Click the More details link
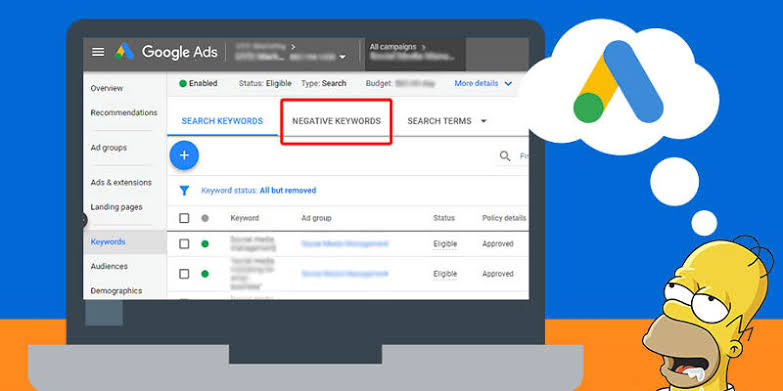This screenshot has height=391, width=783. [x=476, y=83]
